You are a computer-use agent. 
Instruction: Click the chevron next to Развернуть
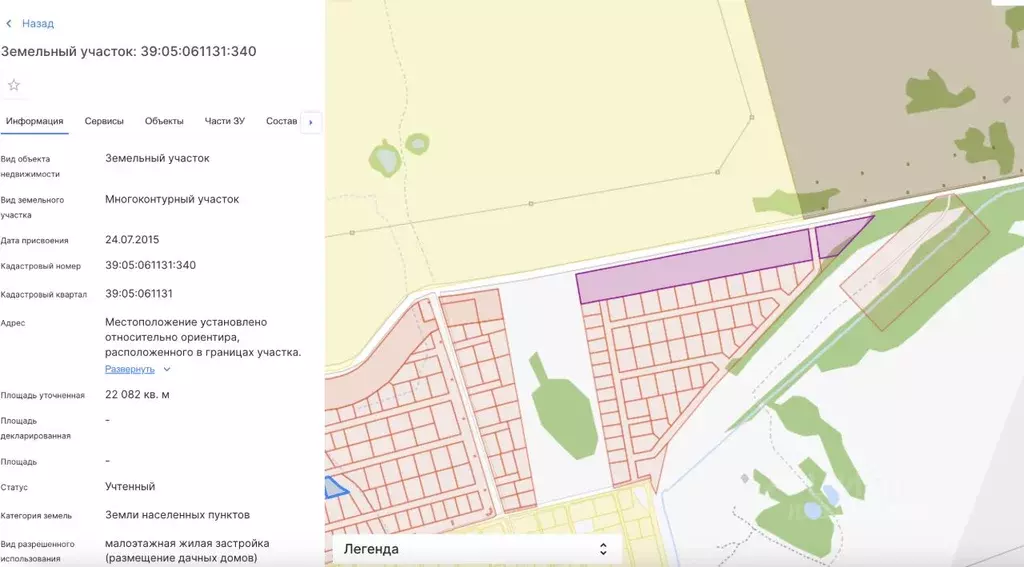(x=167, y=369)
